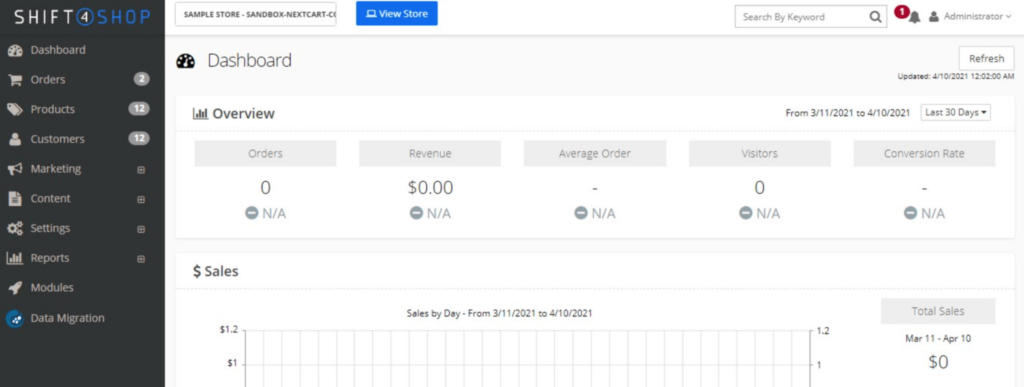Click the Dashboard gauge icon in sidebar
Screen dimensions: 1024x387
tap(15, 51)
